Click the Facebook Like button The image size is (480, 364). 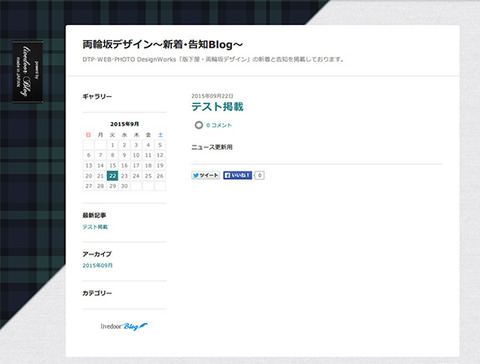[237, 175]
